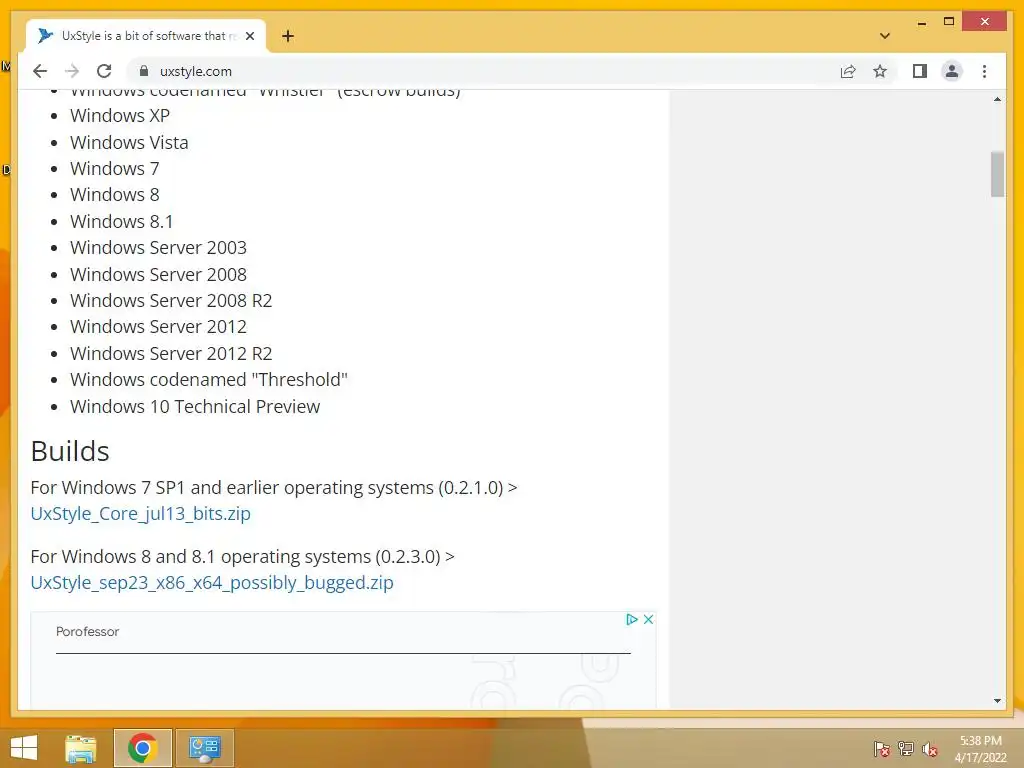Click 'Windows Server 2003' text
The width and height of the screenshot is (1024, 768).
pos(159,248)
